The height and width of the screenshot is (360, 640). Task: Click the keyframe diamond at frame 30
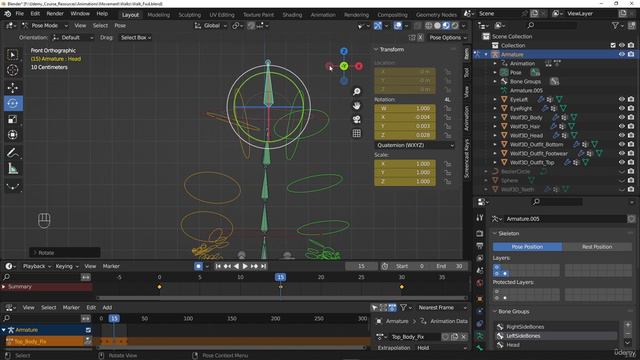[x=402, y=287]
